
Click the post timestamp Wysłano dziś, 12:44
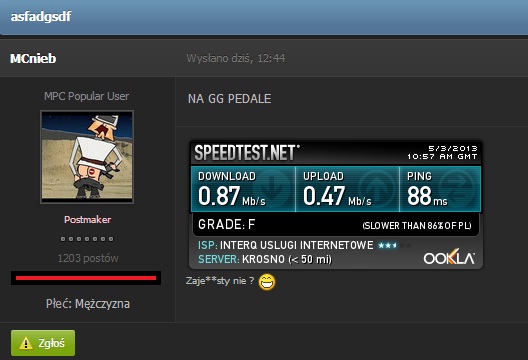coord(236,58)
